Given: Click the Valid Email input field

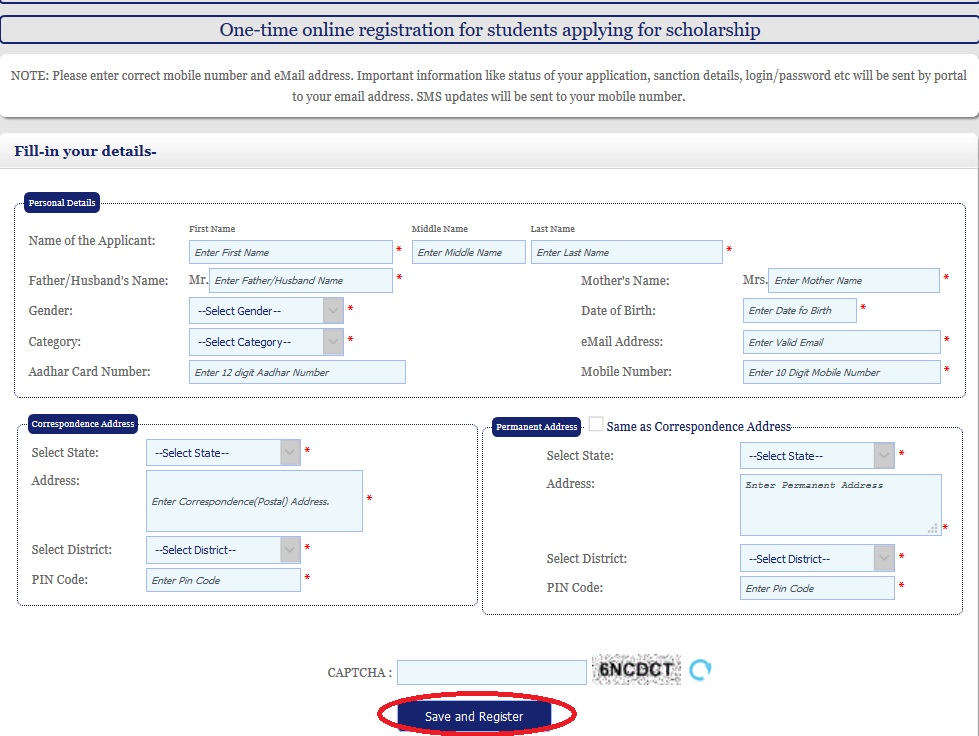Looking at the screenshot, I should tap(842, 342).
